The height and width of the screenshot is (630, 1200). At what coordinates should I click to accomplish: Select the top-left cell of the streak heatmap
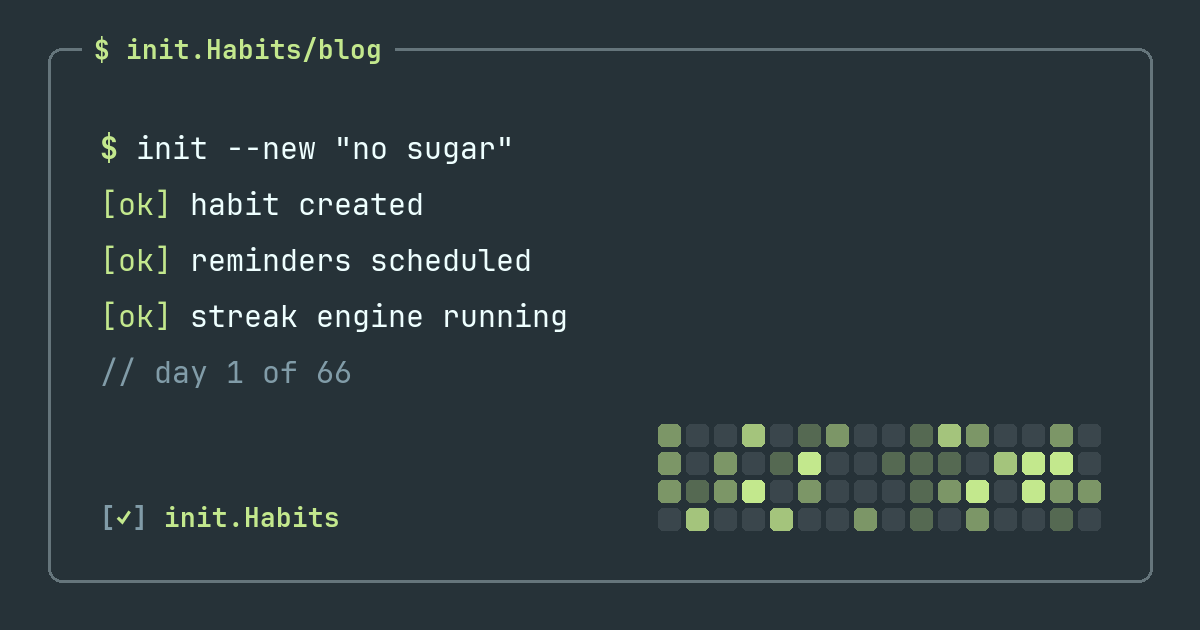670,435
